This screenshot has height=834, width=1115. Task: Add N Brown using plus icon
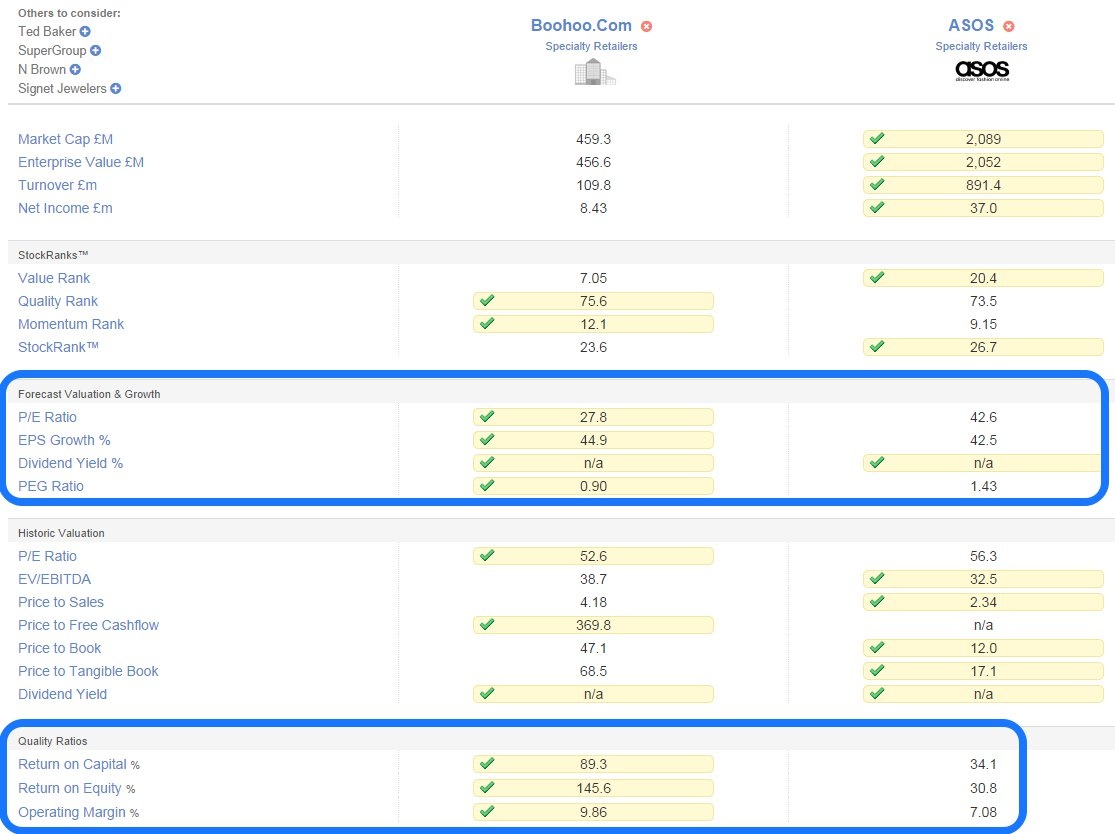tap(75, 70)
